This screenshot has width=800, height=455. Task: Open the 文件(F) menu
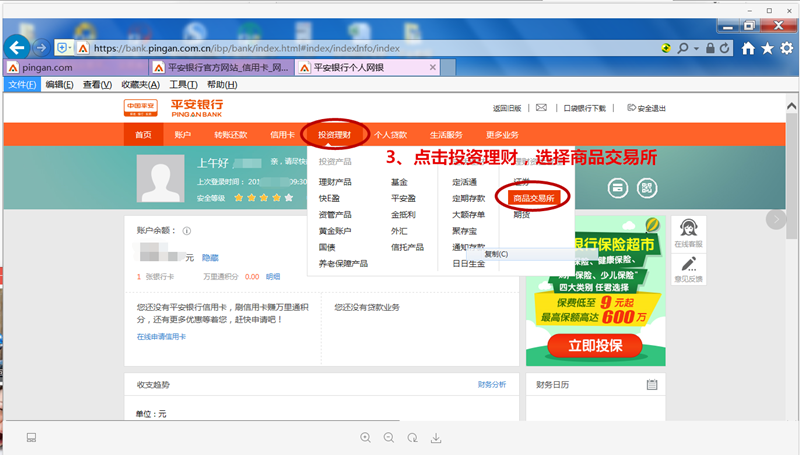point(22,85)
